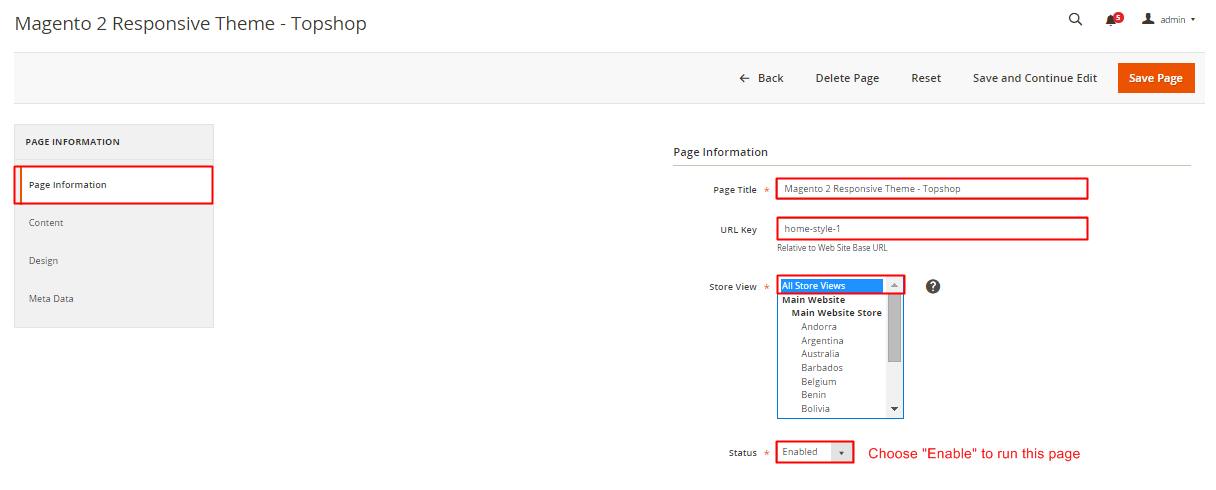Focus the URL Key input field

click(932, 229)
